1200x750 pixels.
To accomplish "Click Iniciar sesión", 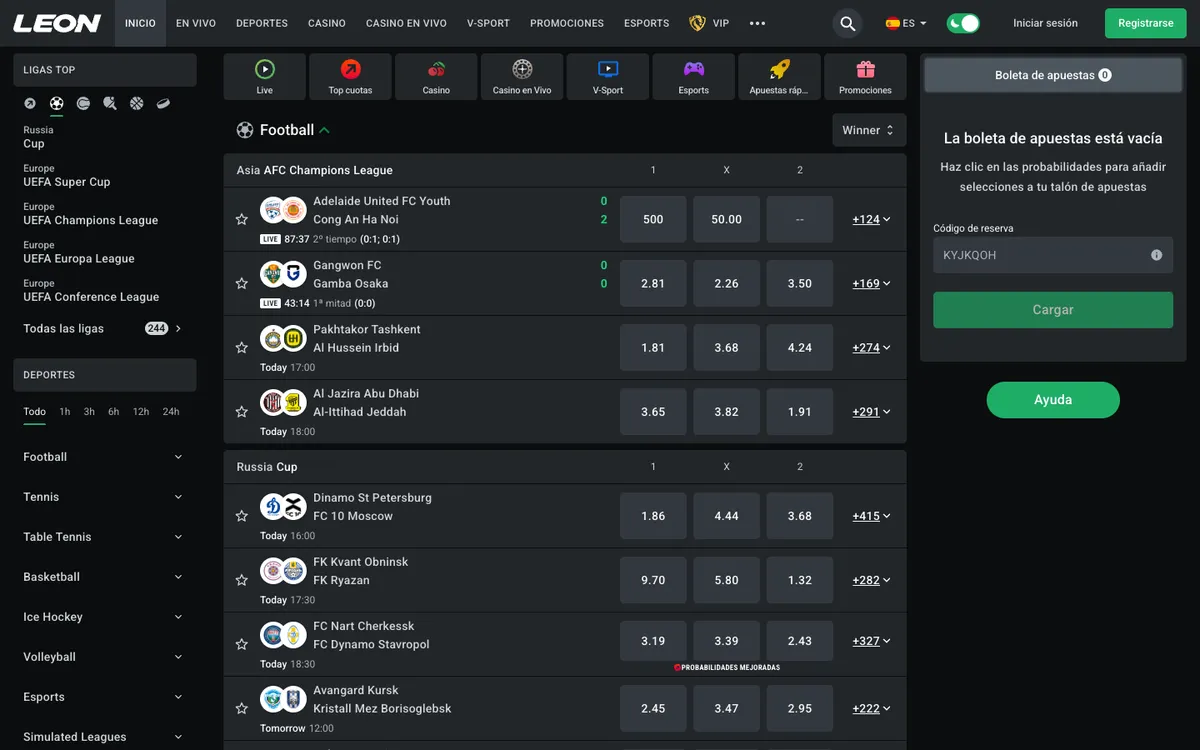I will click(x=1045, y=23).
